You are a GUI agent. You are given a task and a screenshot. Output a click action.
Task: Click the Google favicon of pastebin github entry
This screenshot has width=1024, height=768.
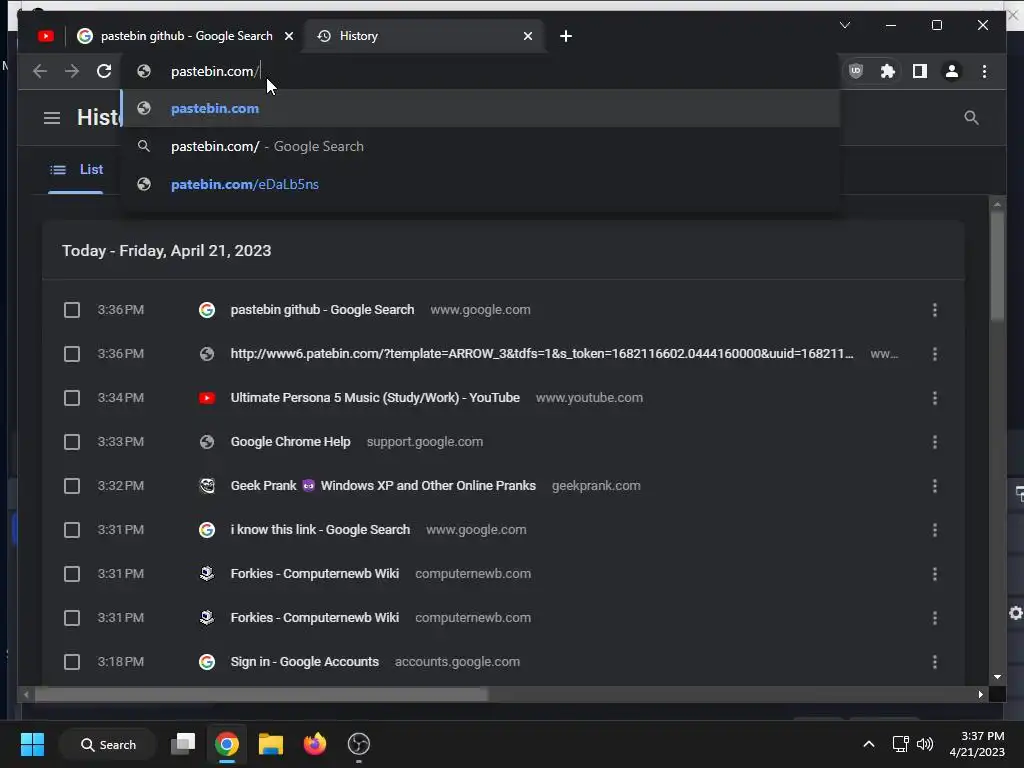coord(207,310)
